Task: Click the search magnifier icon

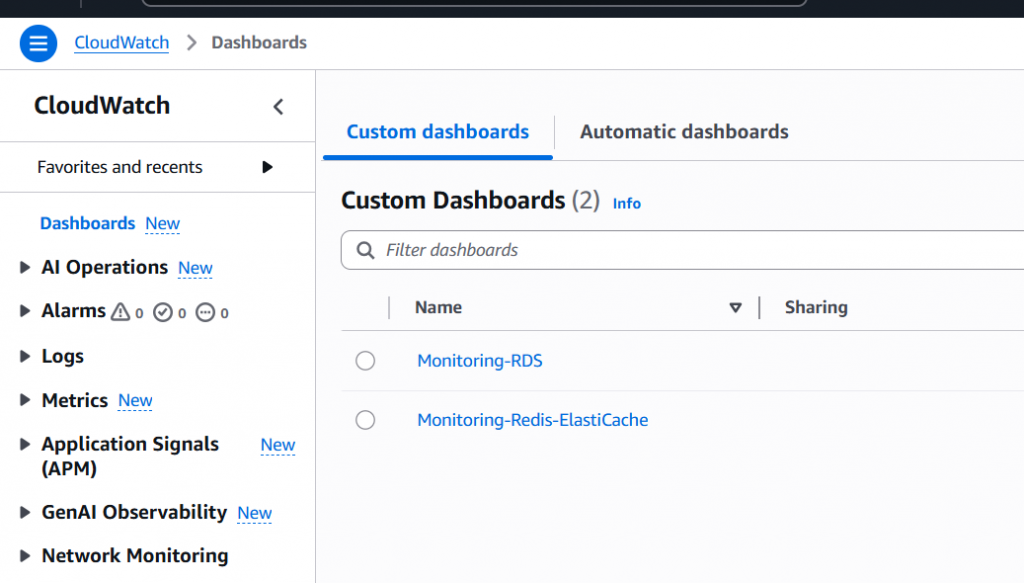Action: (366, 250)
